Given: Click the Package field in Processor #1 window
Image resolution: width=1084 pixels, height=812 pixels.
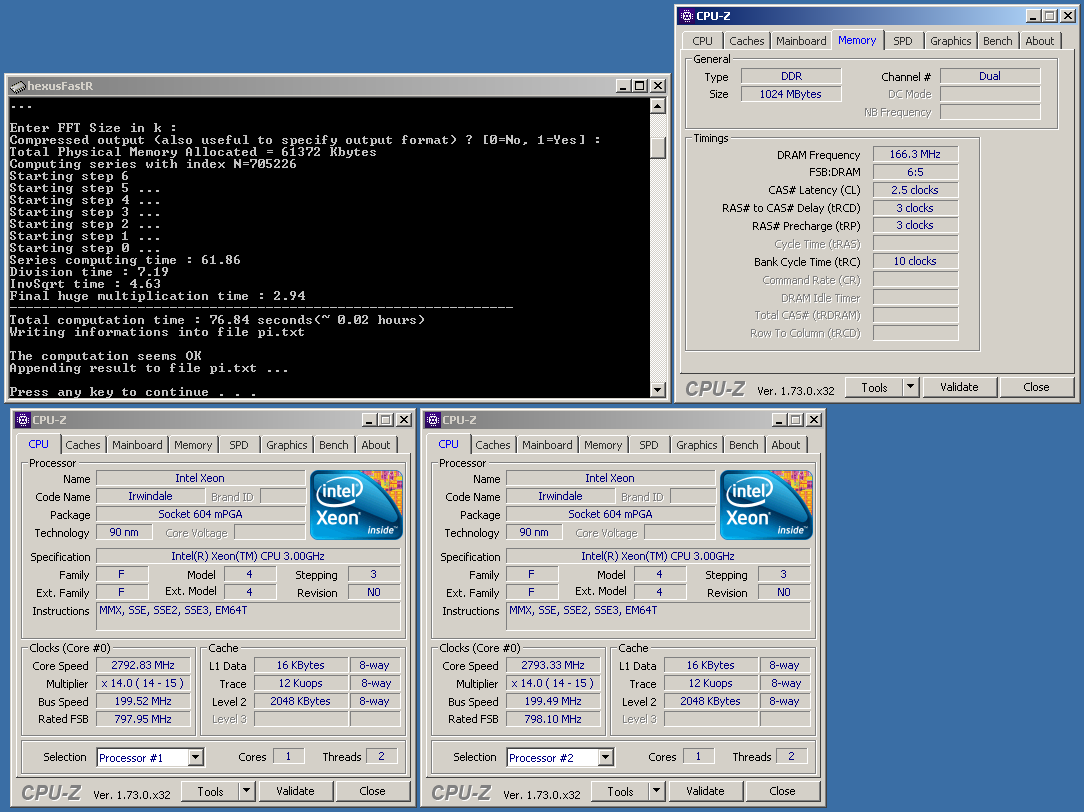Looking at the screenshot, I should tap(200, 514).
